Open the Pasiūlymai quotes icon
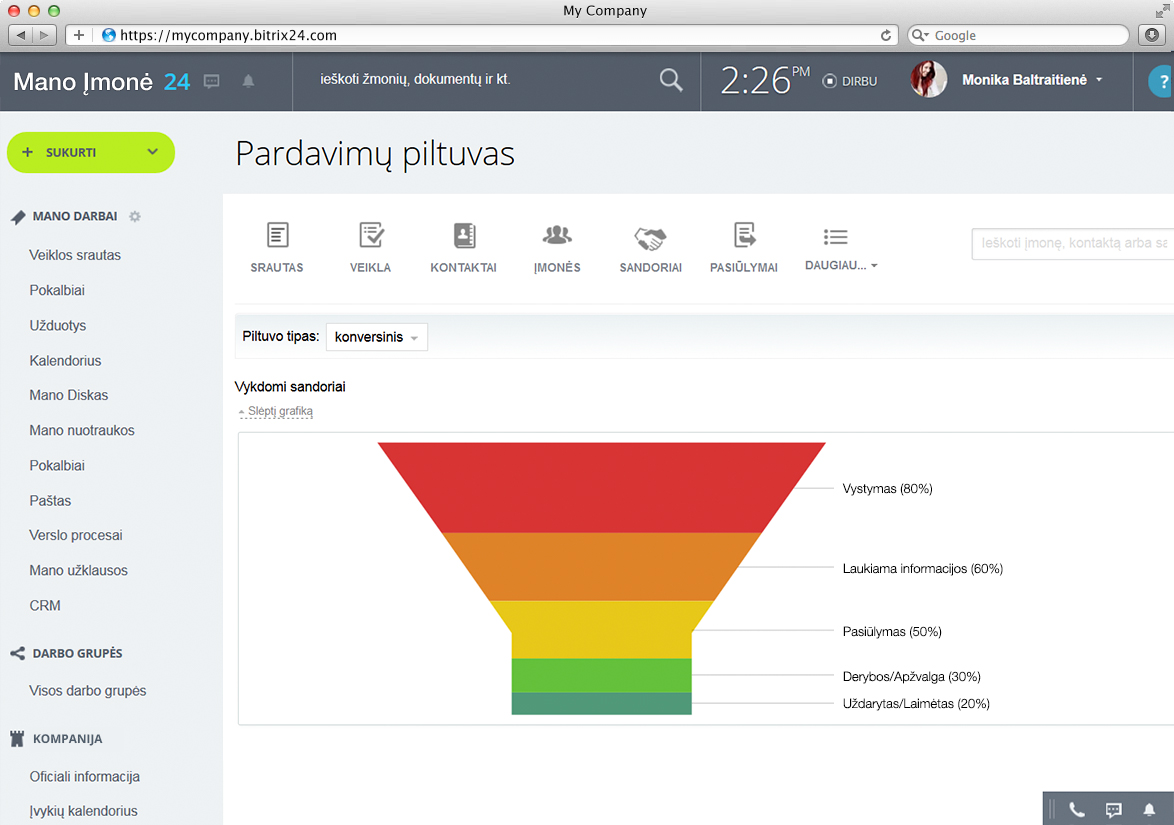The height and width of the screenshot is (825, 1174). (x=744, y=236)
